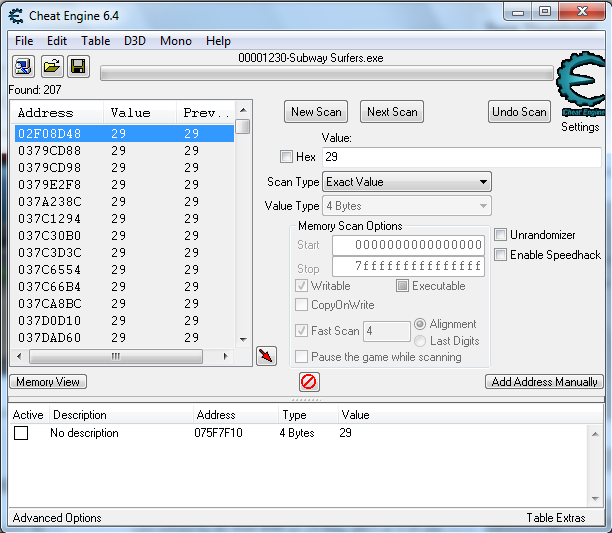Viewport: 612px width, 533px height.
Task: Click the scan progress bar
Action: [x=327, y=73]
